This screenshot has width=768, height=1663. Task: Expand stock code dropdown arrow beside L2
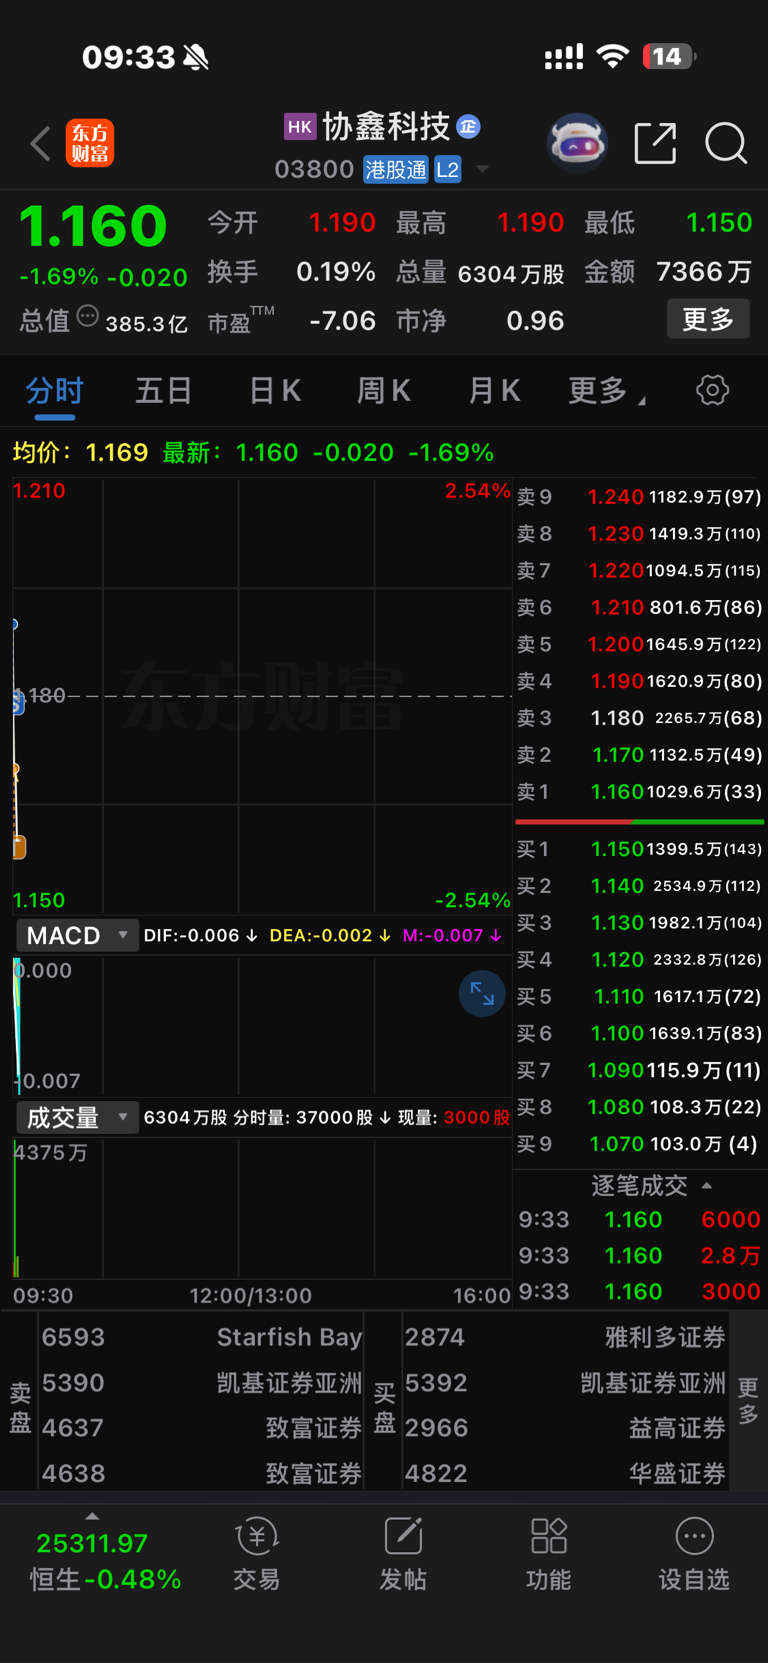pyautogui.click(x=483, y=169)
